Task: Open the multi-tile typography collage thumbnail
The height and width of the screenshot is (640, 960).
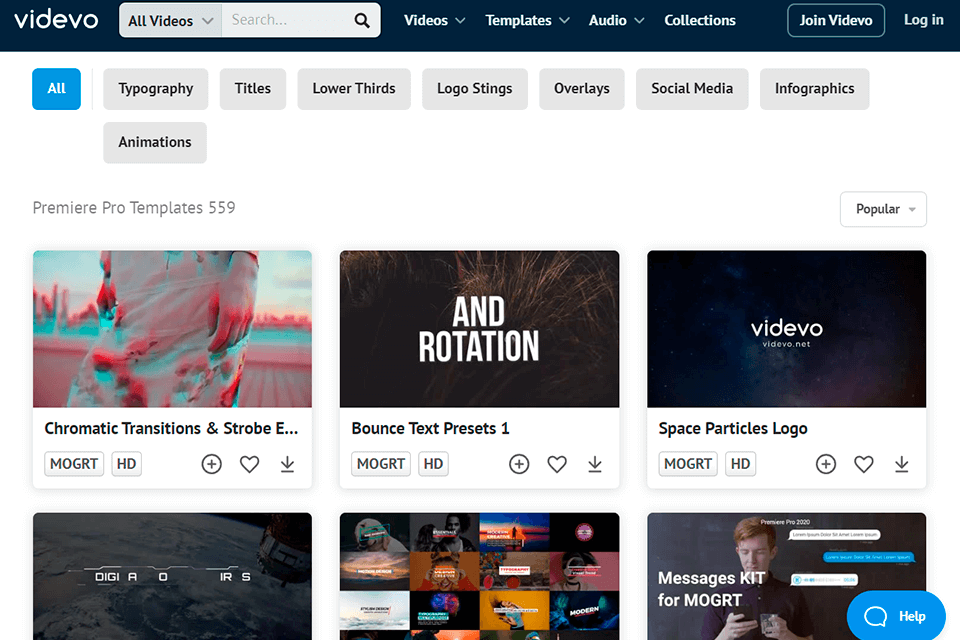Action: (x=479, y=576)
